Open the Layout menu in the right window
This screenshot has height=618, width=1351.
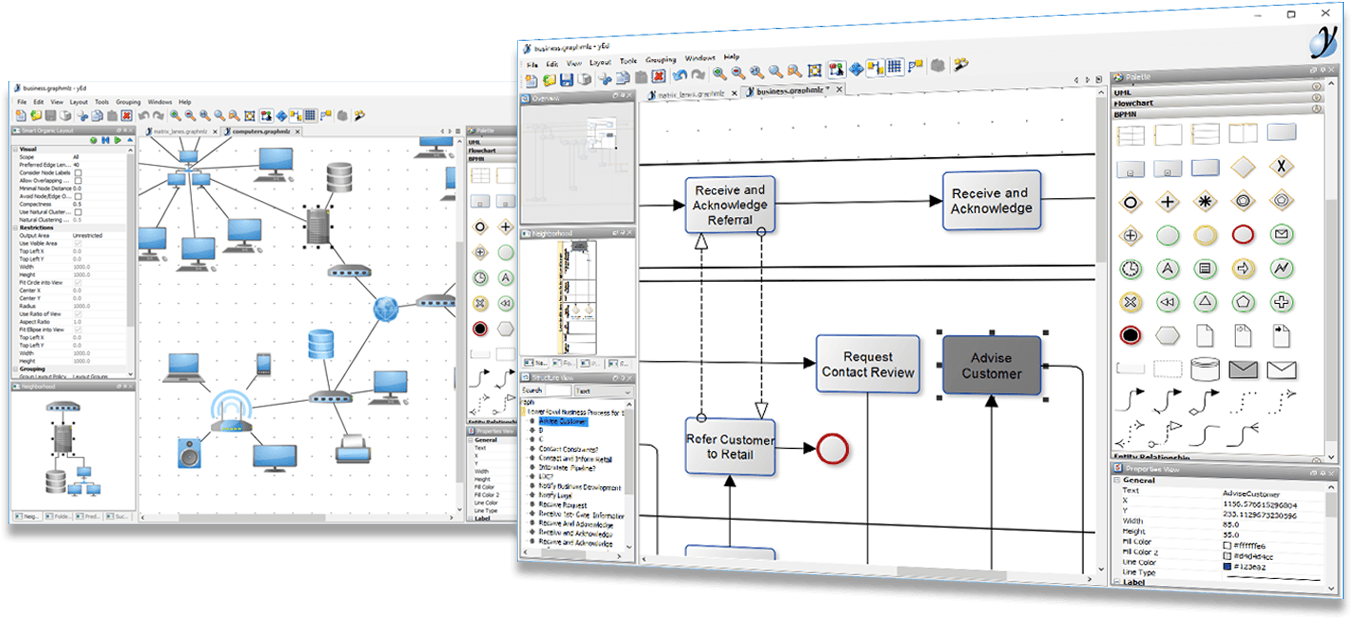coord(600,62)
